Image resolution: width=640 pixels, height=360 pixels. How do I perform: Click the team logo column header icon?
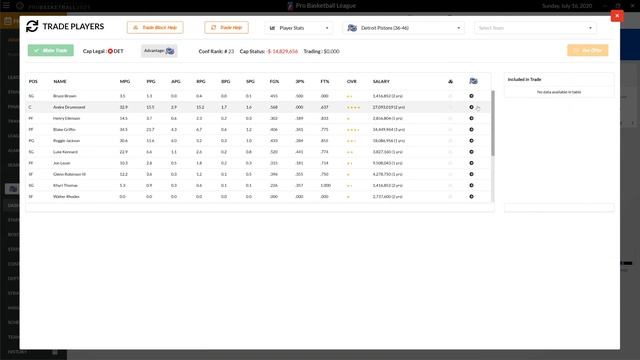click(473, 81)
